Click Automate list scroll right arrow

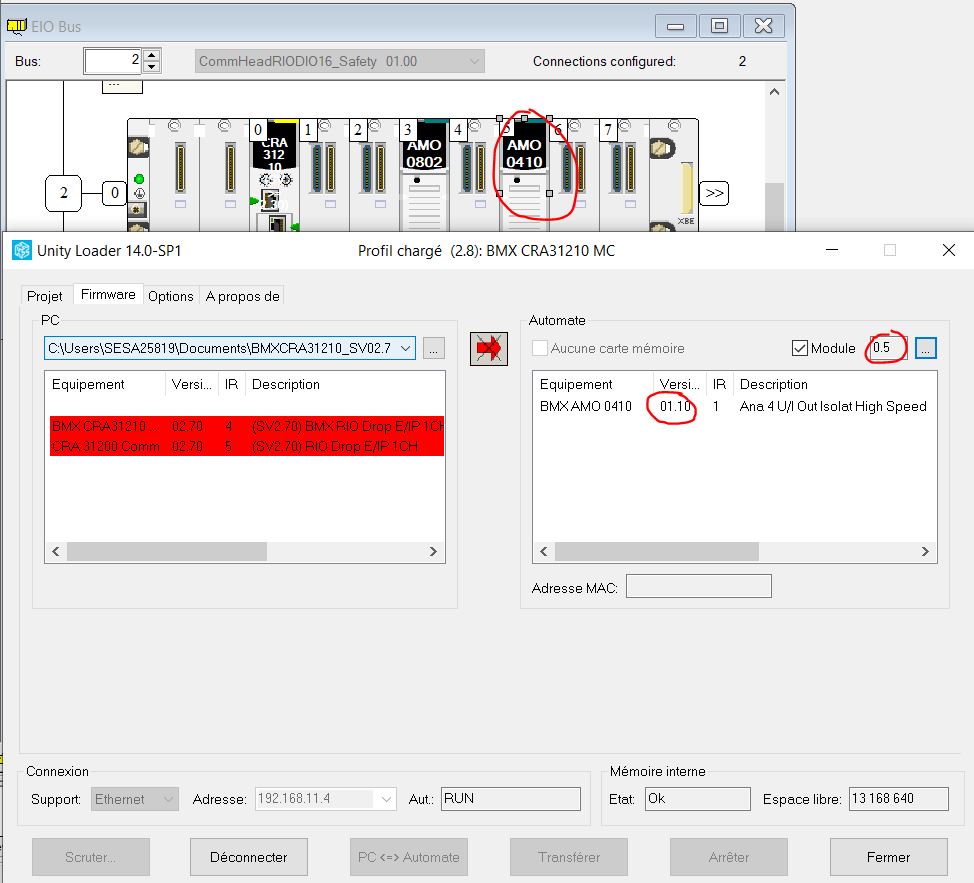pyautogui.click(x=925, y=551)
